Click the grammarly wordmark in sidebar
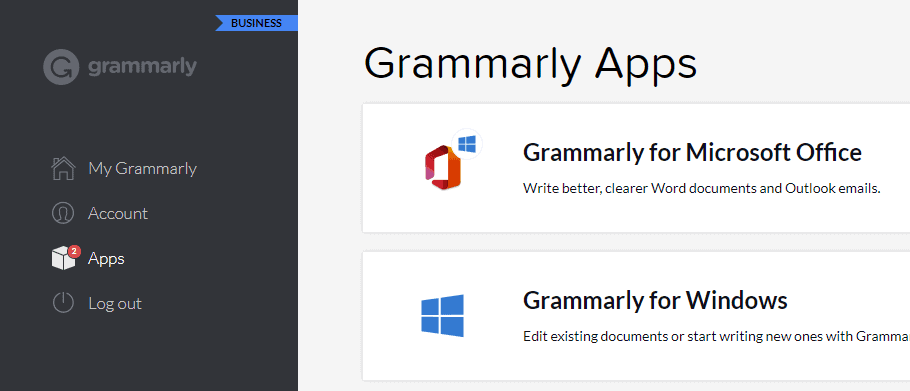The image size is (910, 391). [x=142, y=67]
